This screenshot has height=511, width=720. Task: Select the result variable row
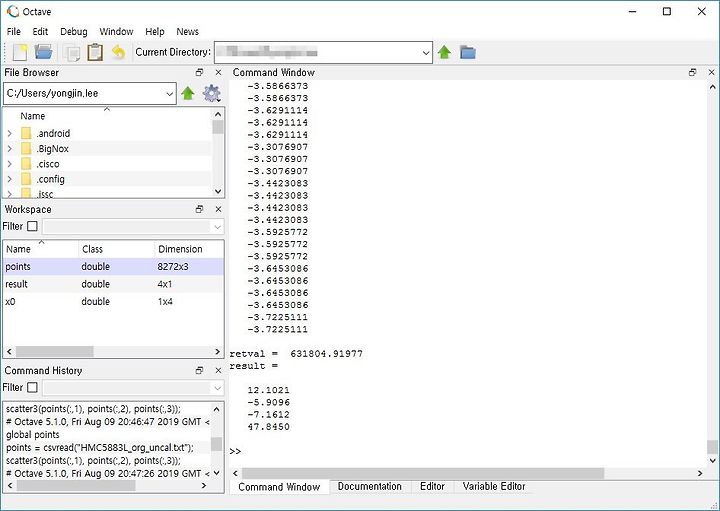click(113, 284)
